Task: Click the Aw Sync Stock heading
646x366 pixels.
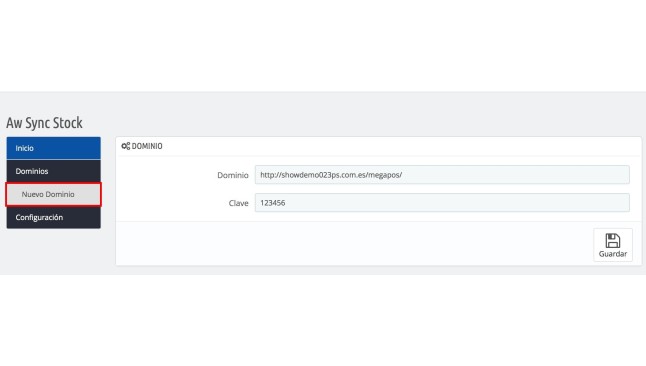Action: click(44, 123)
